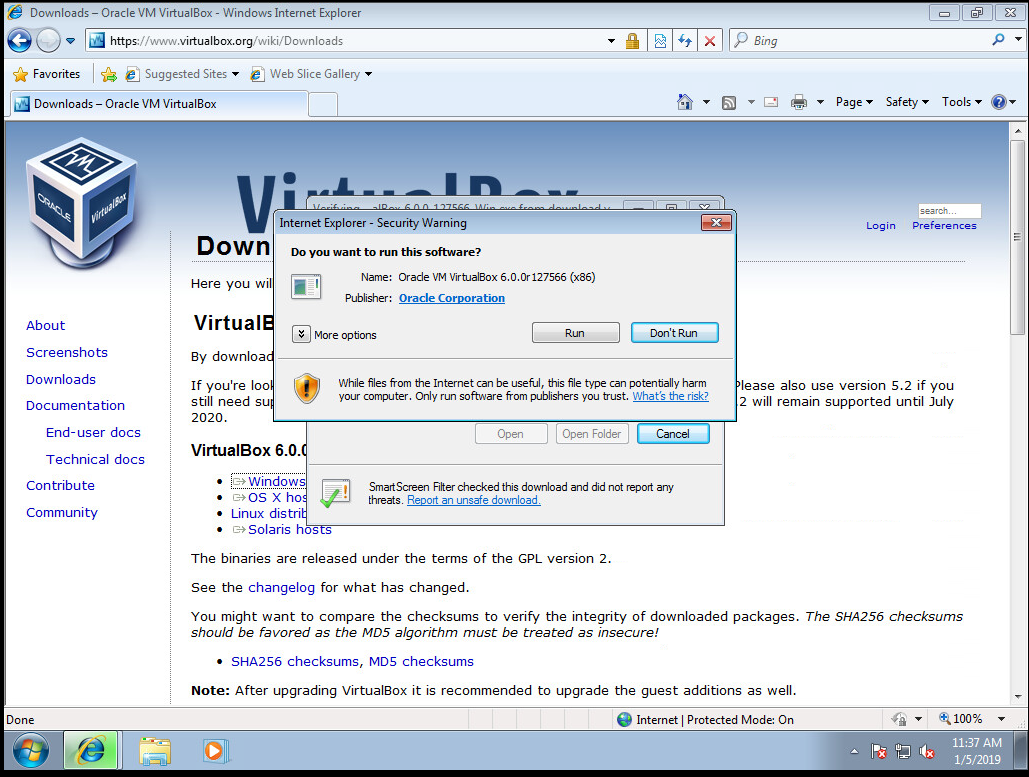This screenshot has width=1029, height=777.
Task: Click the red Stop loading icon
Action: pyautogui.click(x=709, y=41)
